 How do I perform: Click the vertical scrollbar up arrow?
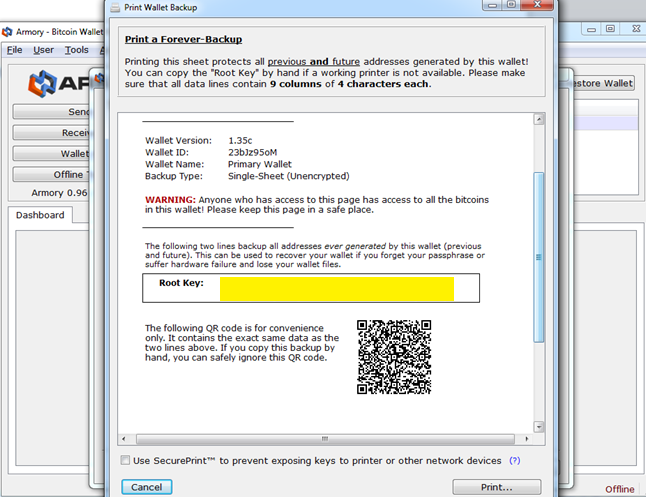point(539,120)
